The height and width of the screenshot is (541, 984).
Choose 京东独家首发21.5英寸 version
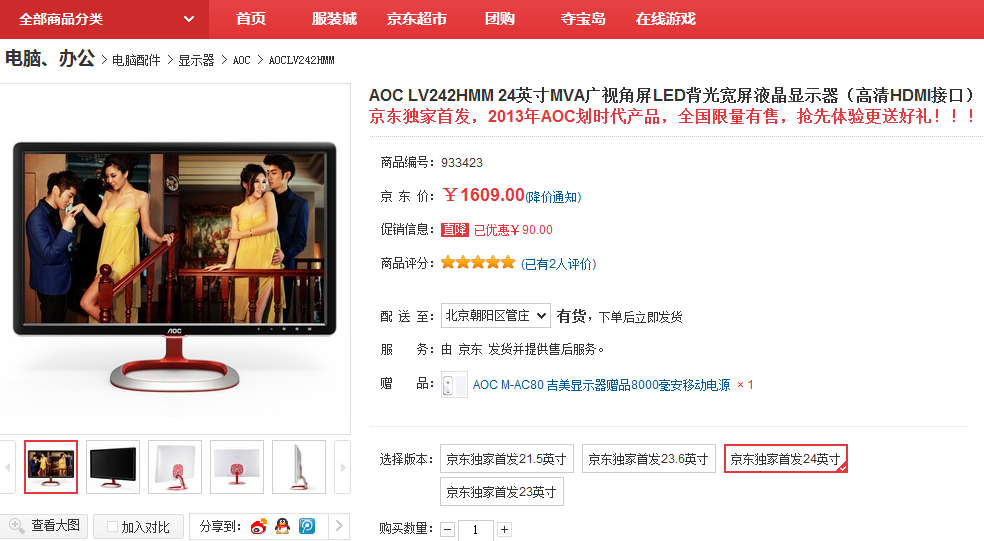pos(506,459)
